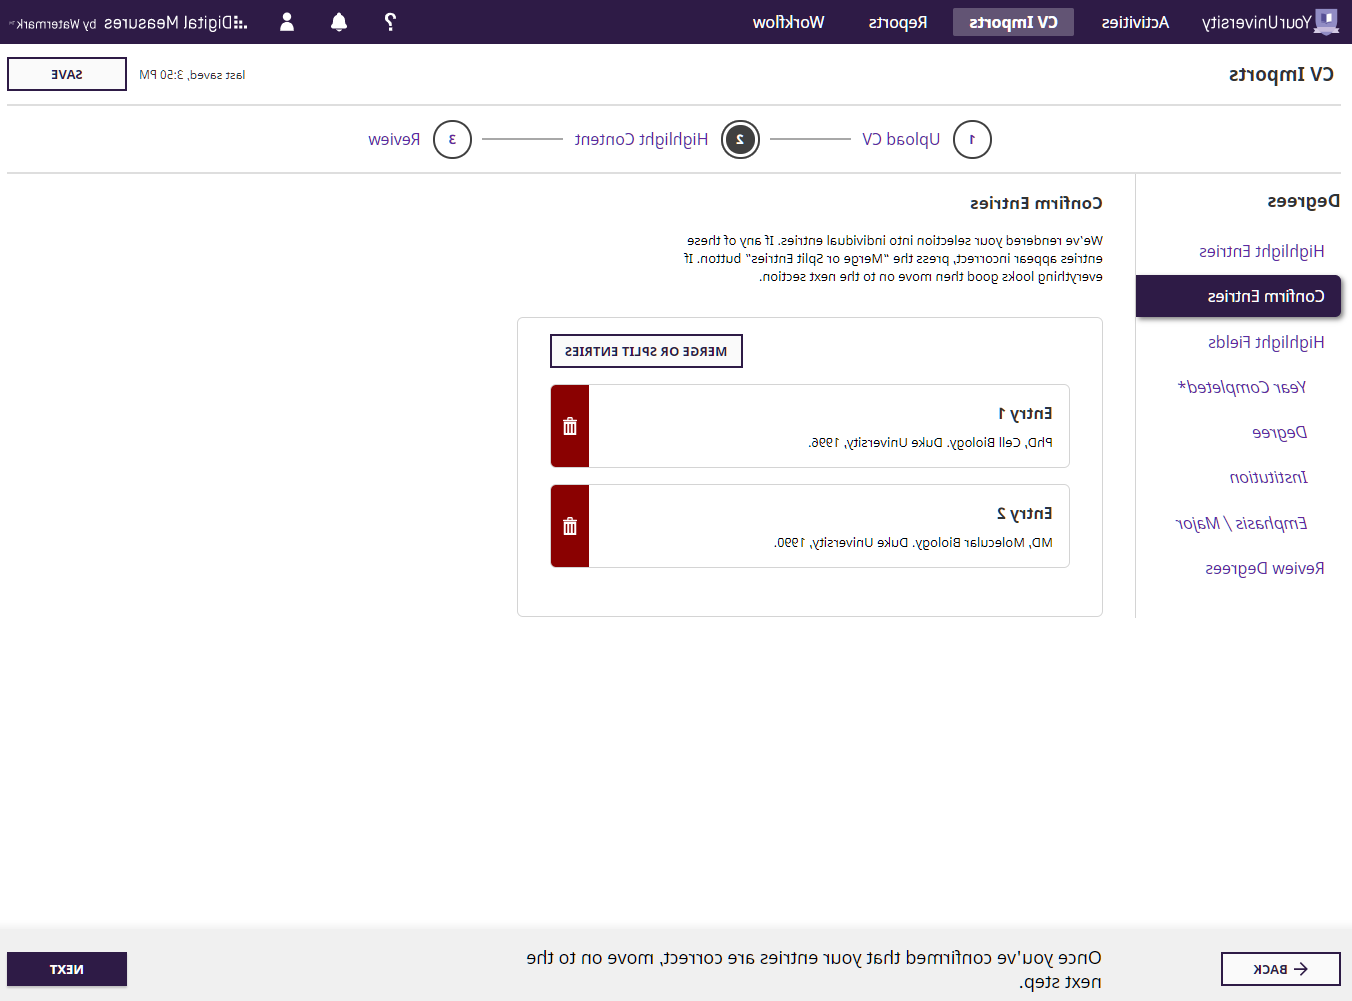
Task: Click Merge or Split Entries button
Action: [x=646, y=351]
